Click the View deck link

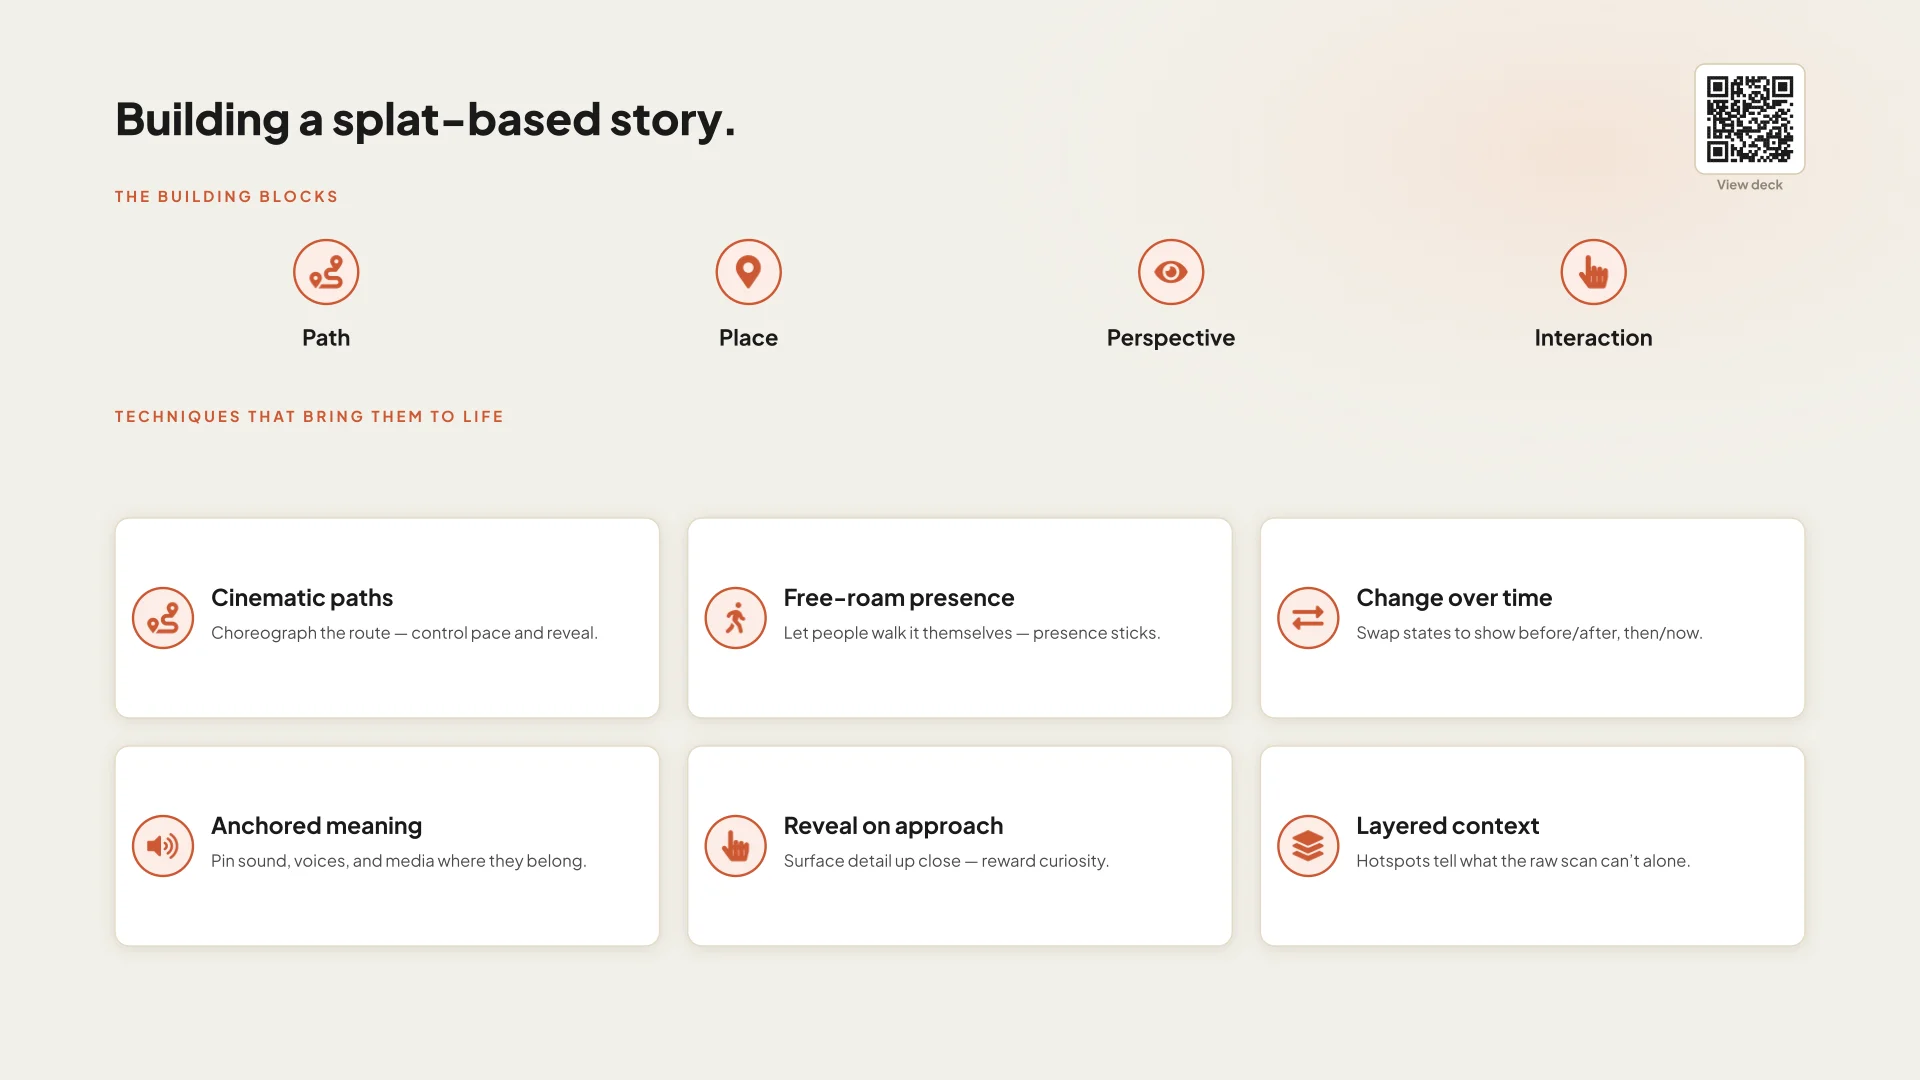[x=1750, y=185]
